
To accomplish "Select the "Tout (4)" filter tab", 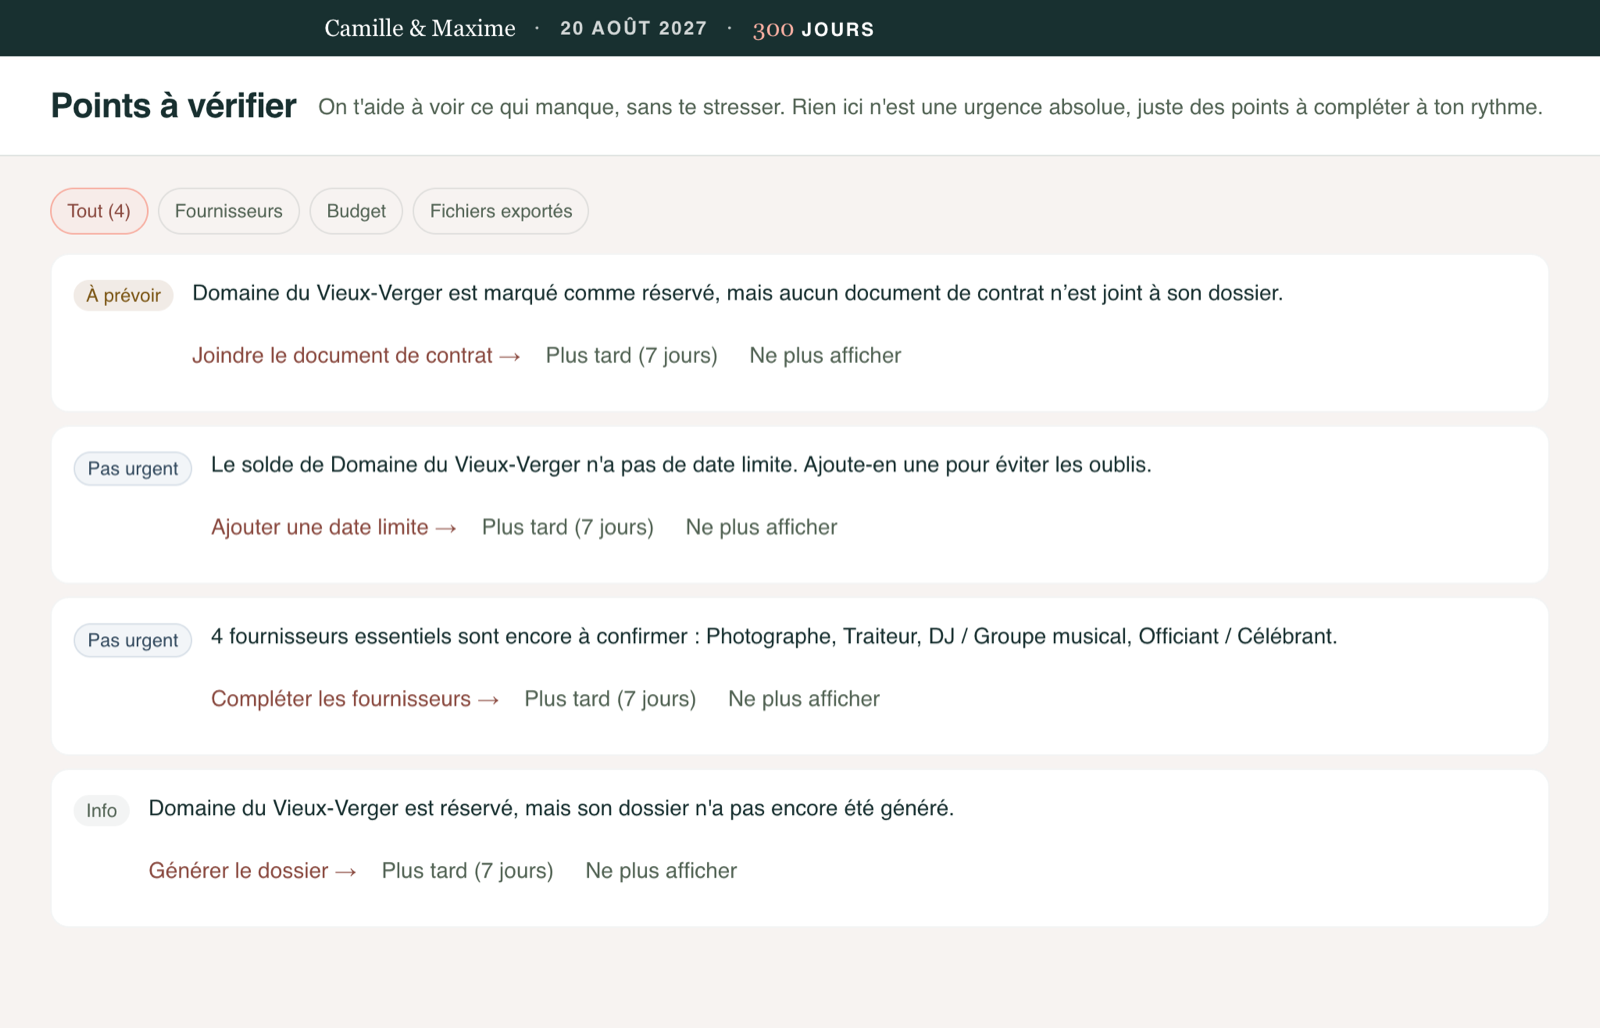I will coord(99,211).
